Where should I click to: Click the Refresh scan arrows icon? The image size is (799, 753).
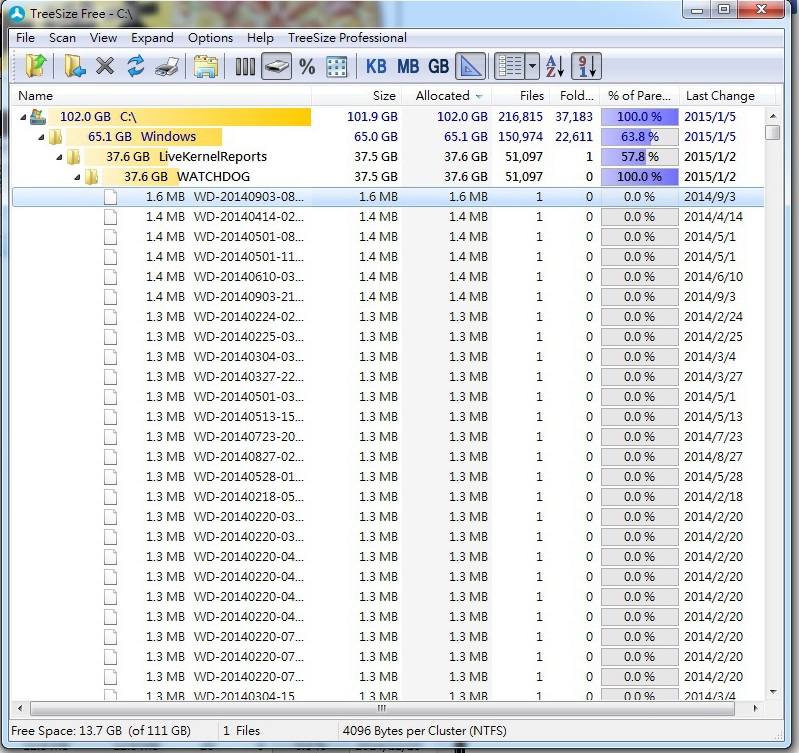(x=136, y=67)
